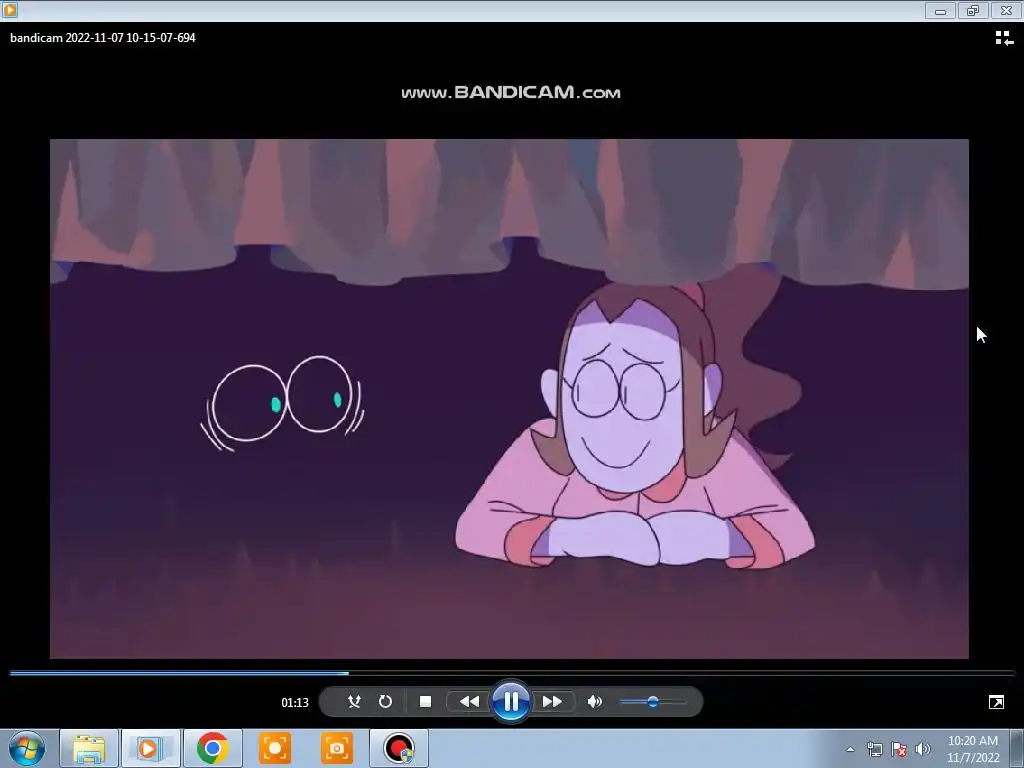The height and width of the screenshot is (768, 1024).
Task: Click the elapsed time 01:13 display
Action: [x=295, y=703]
